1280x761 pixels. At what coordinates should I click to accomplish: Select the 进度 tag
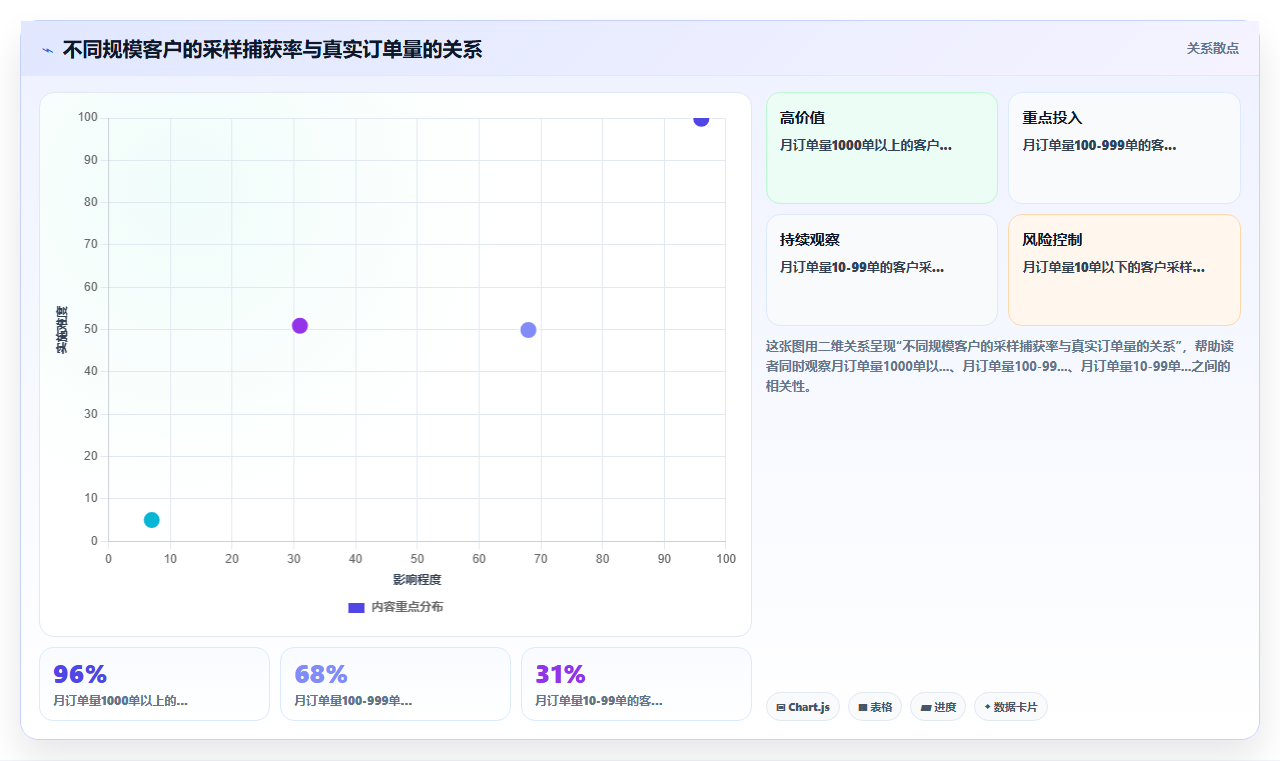pos(938,707)
